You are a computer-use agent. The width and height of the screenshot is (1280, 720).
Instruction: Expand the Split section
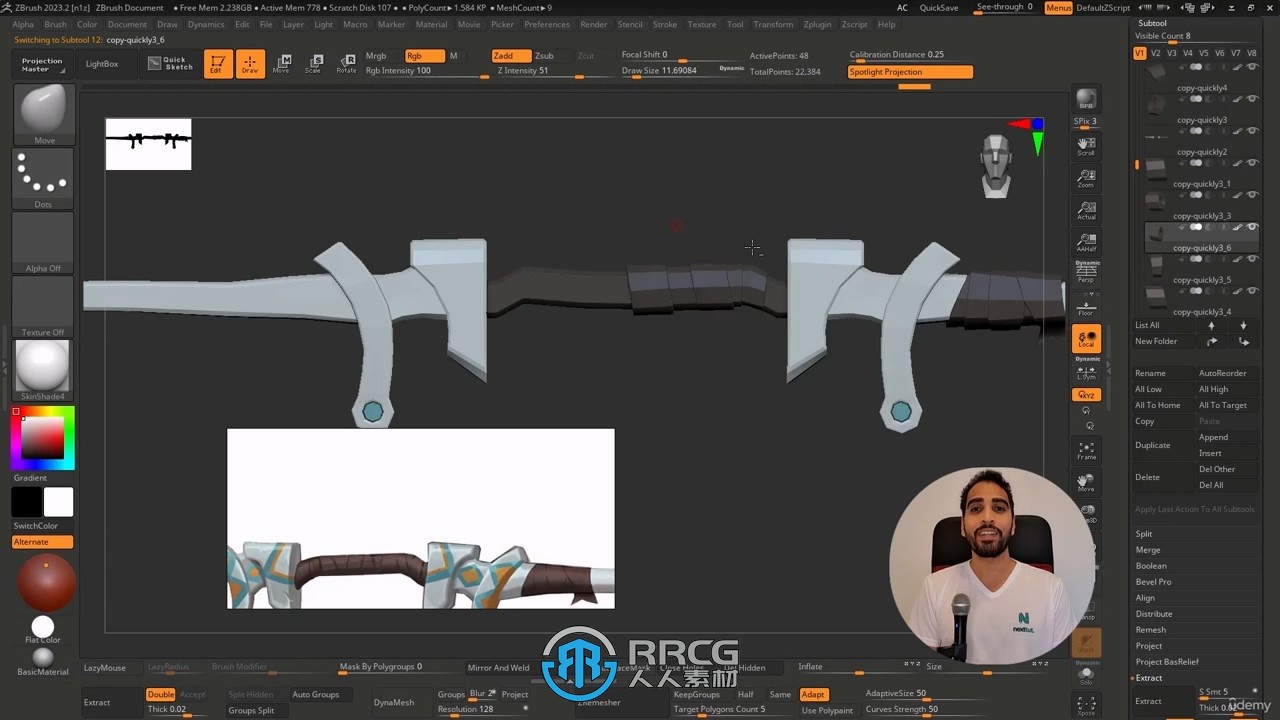click(x=1144, y=534)
